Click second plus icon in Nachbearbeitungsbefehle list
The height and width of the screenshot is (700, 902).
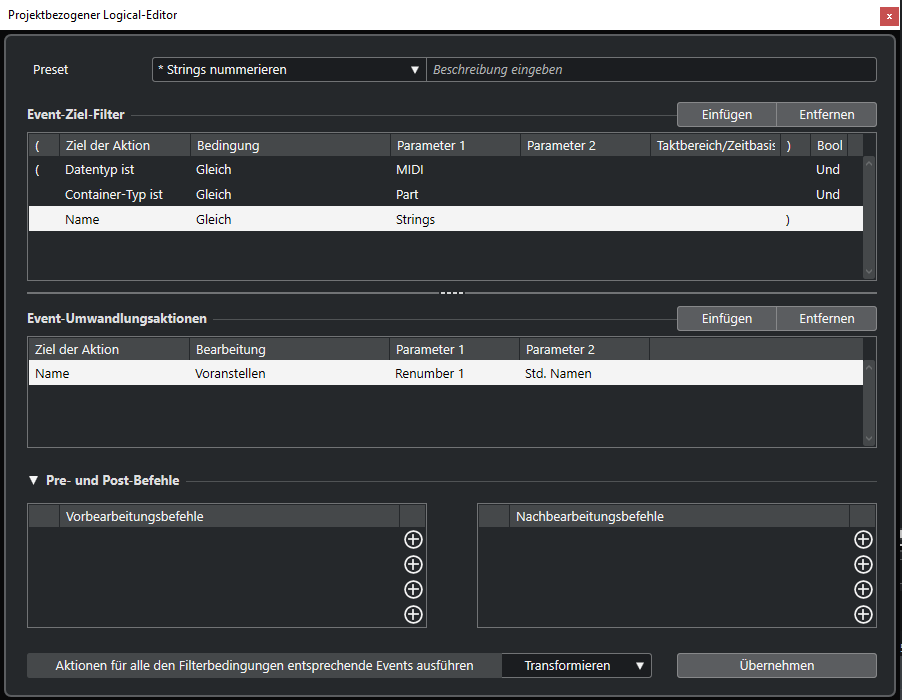[863, 564]
